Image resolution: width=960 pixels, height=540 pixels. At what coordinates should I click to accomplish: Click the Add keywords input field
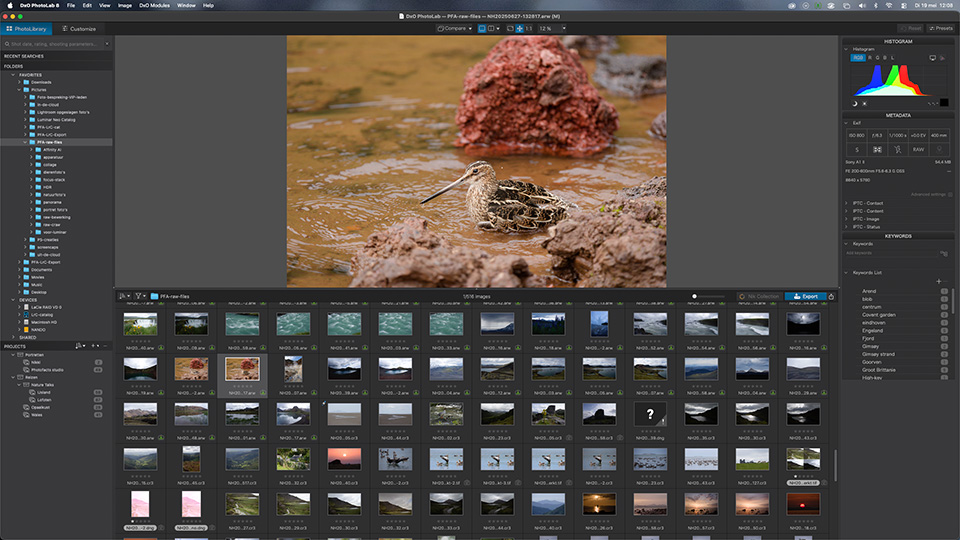coord(891,253)
